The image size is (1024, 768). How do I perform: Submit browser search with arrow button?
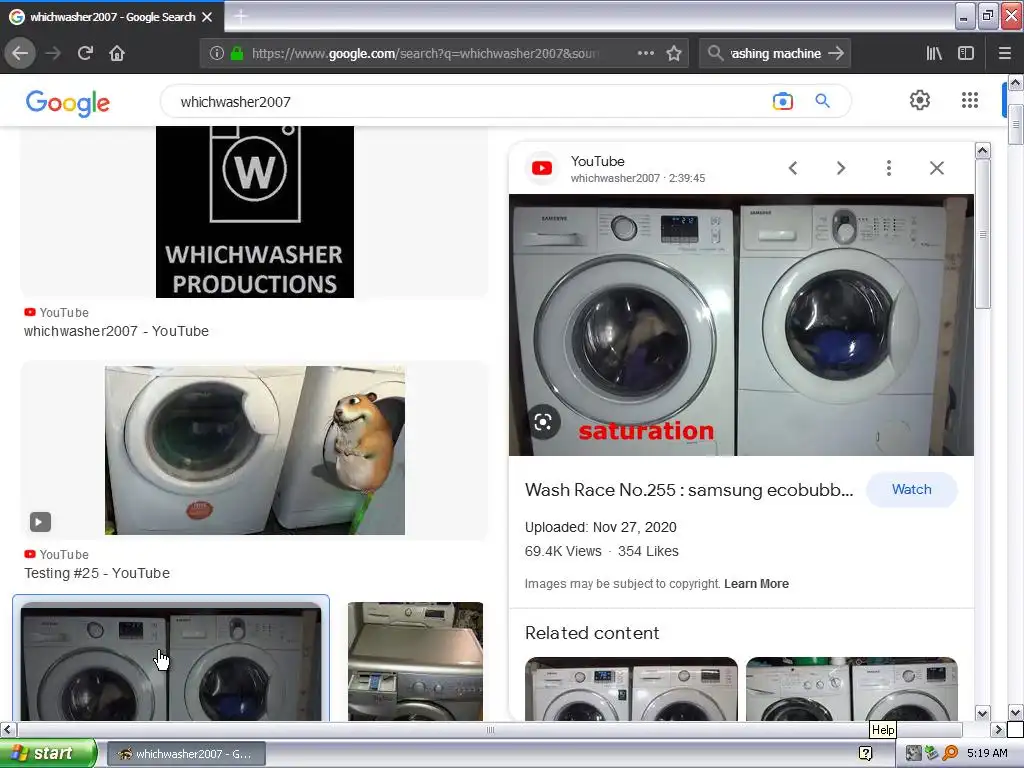pos(836,53)
